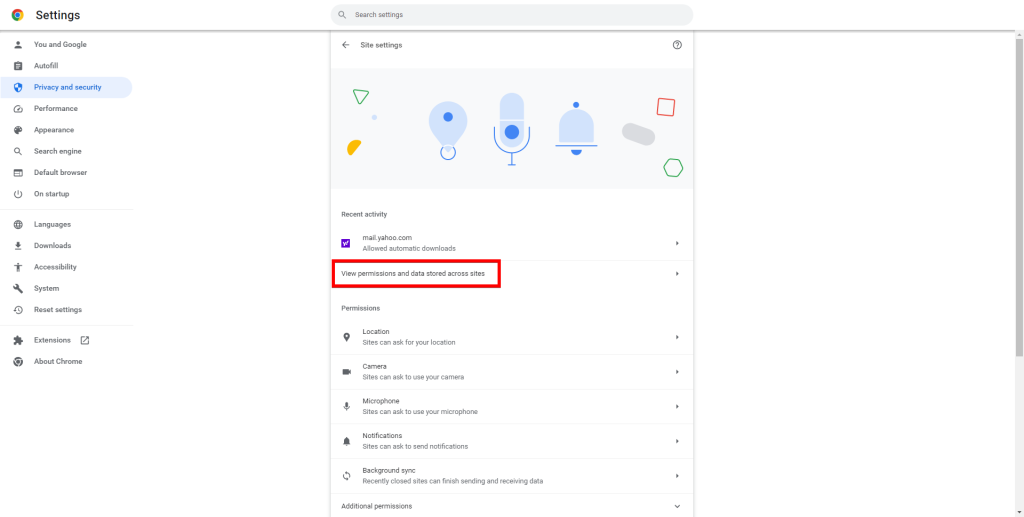Open mail.yahoo.com recent activity entry
This screenshot has height=517, width=1024.
tap(512, 243)
